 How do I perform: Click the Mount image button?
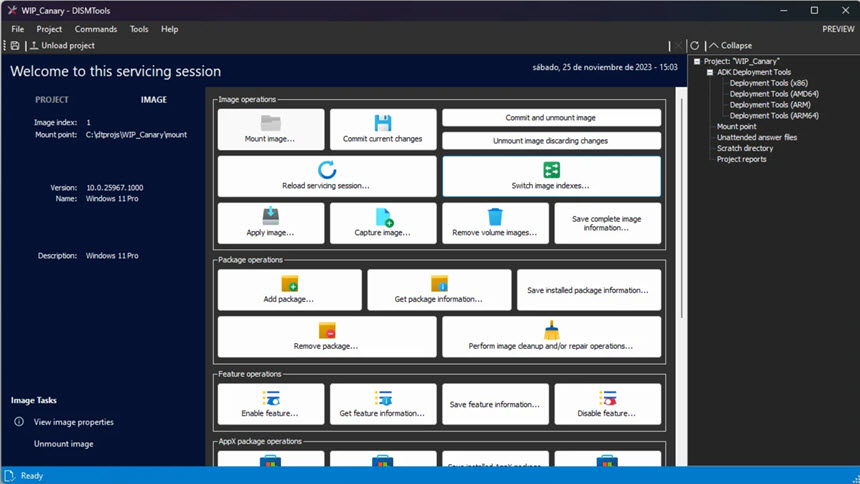click(271, 130)
